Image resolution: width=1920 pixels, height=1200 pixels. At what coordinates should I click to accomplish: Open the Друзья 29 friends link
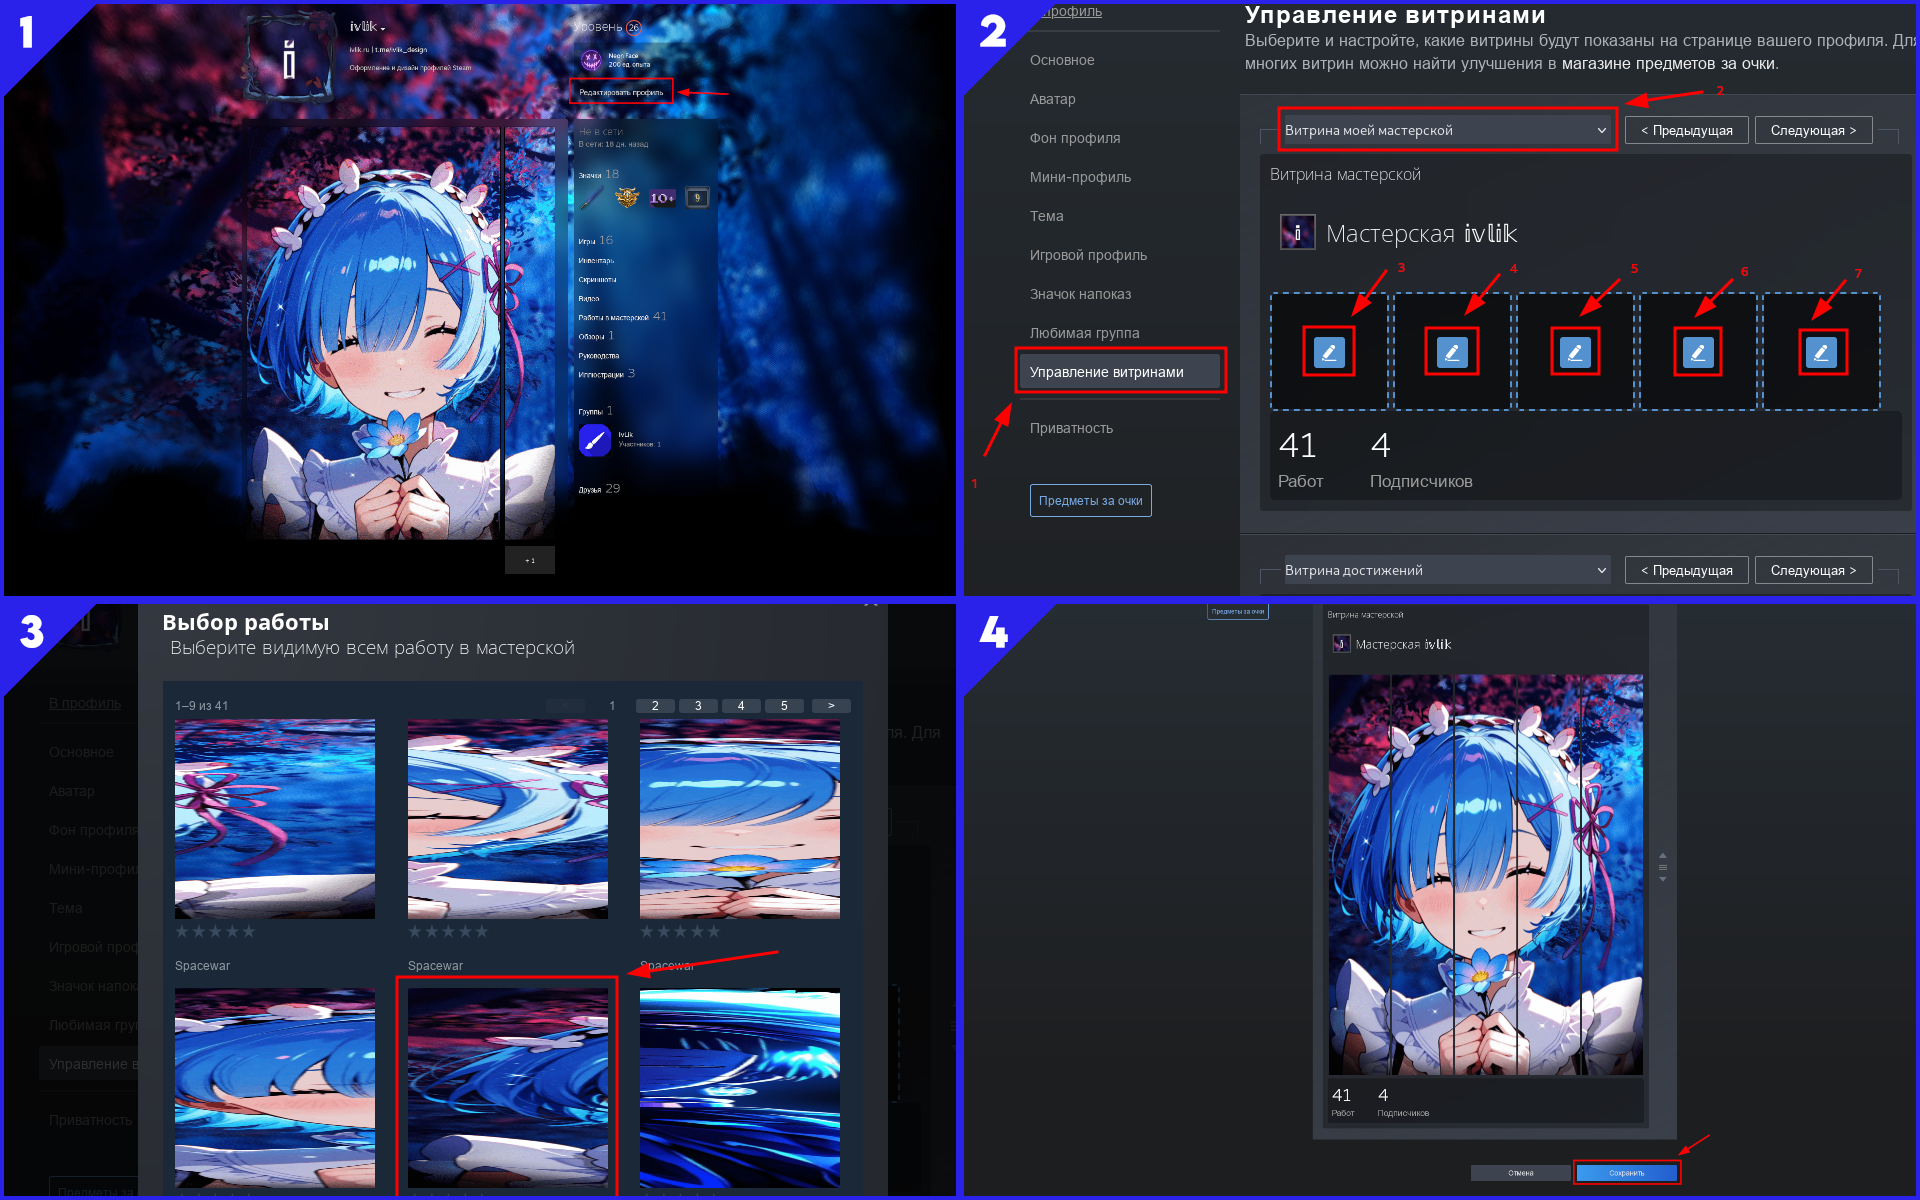599,489
